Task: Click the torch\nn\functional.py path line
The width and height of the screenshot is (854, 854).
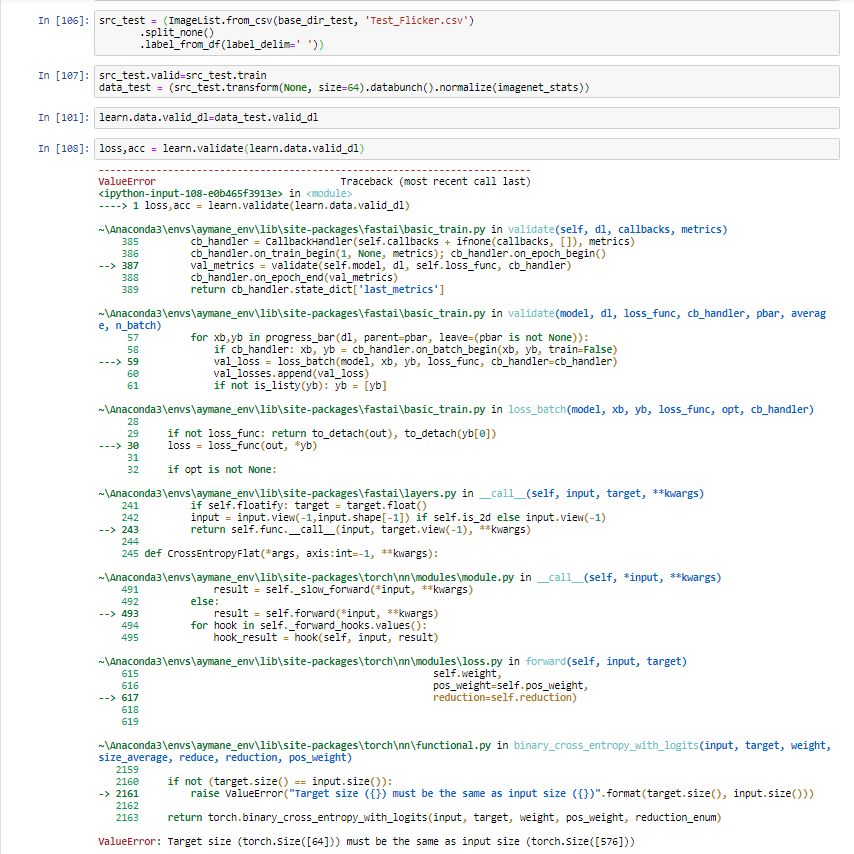Action: click(465, 752)
